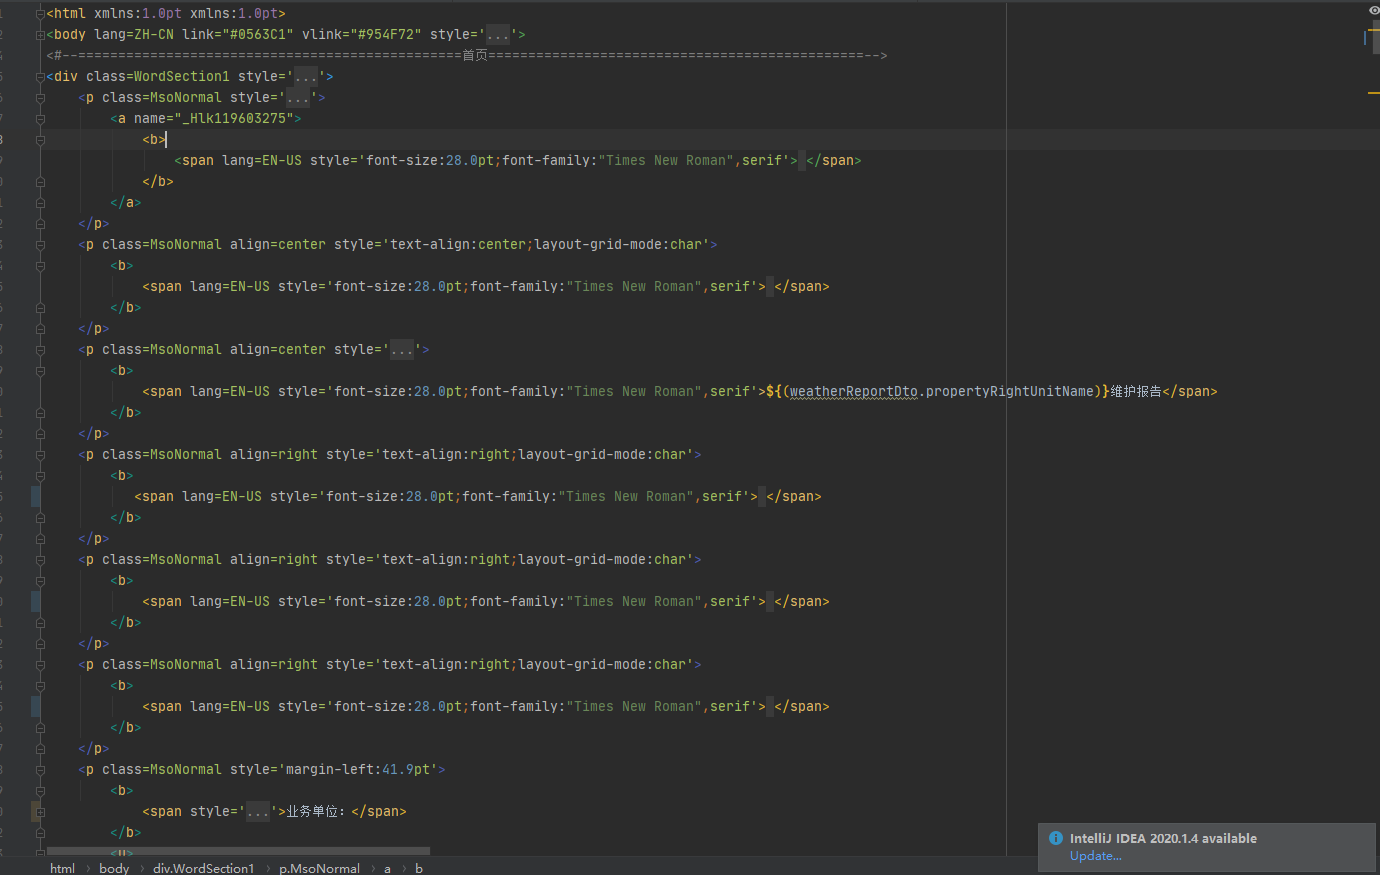Viewport: 1380px width, 875px height.
Task: Select the body breadcrumb at the bottom
Action: pyautogui.click(x=113, y=868)
